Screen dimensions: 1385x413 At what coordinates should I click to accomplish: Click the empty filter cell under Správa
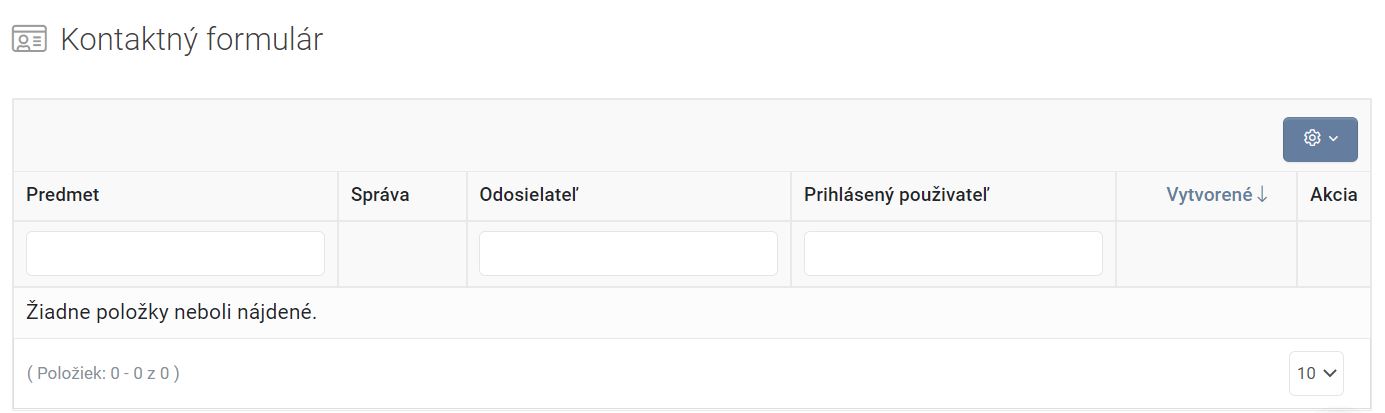tap(402, 254)
